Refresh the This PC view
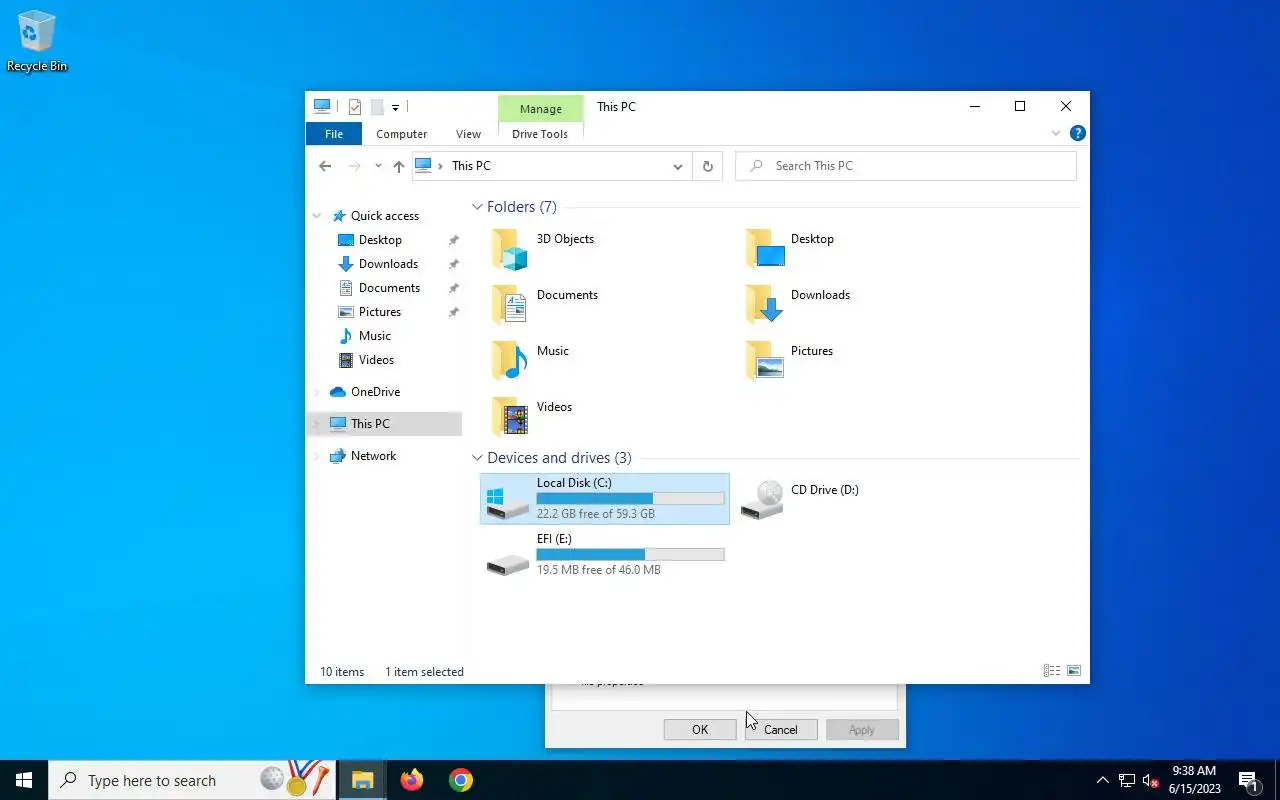Viewport: 1280px width, 800px height. pyautogui.click(x=707, y=166)
